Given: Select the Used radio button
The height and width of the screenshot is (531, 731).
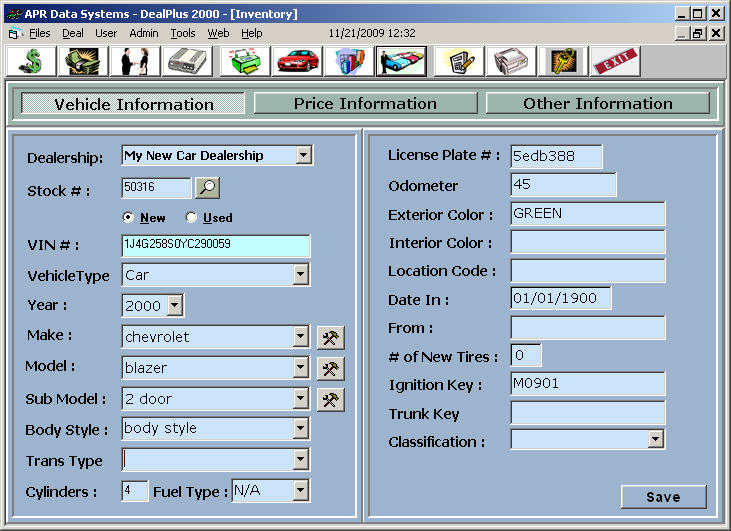Looking at the screenshot, I should click(x=191, y=217).
